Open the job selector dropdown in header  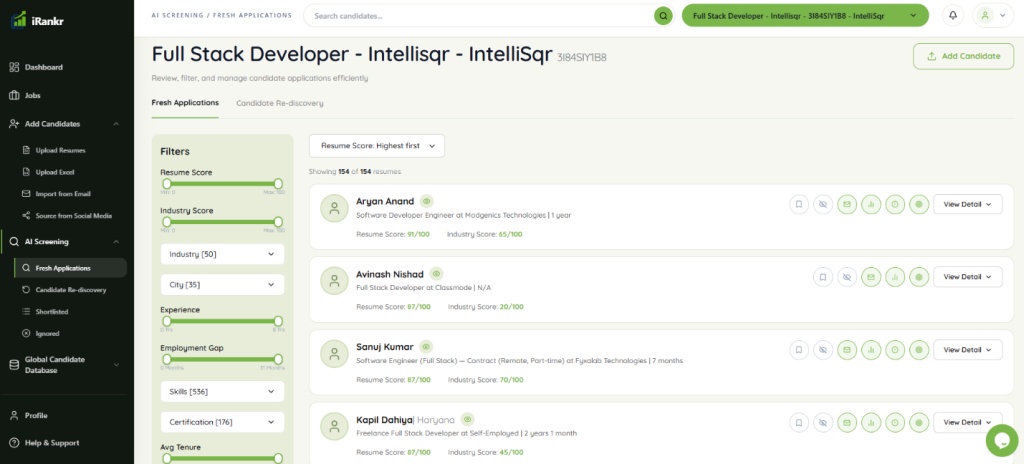[x=805, y=16]
